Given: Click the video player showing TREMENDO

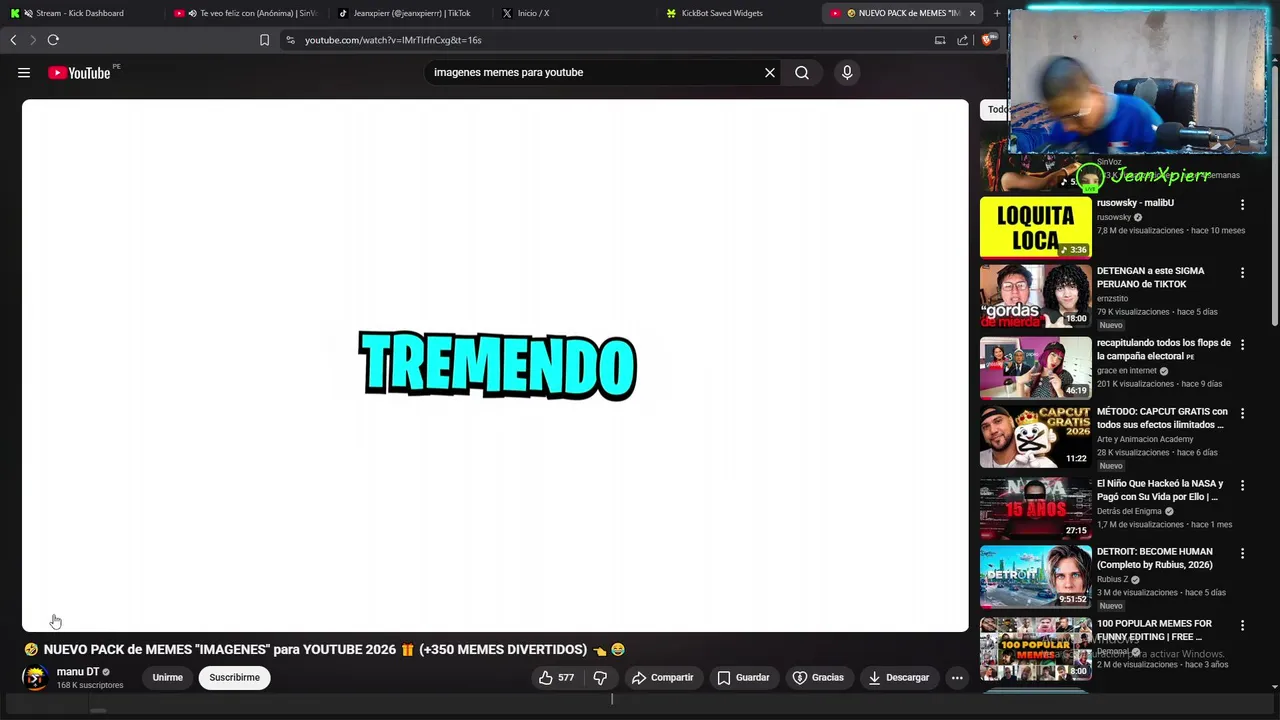Looking at the screenshot, I should click(495, 365).
